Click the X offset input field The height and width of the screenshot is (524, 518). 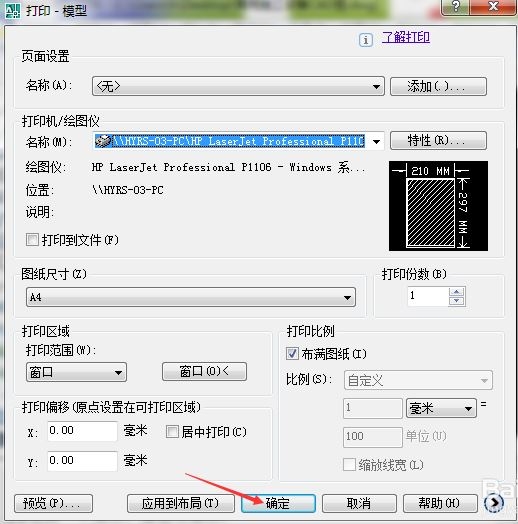82,431
